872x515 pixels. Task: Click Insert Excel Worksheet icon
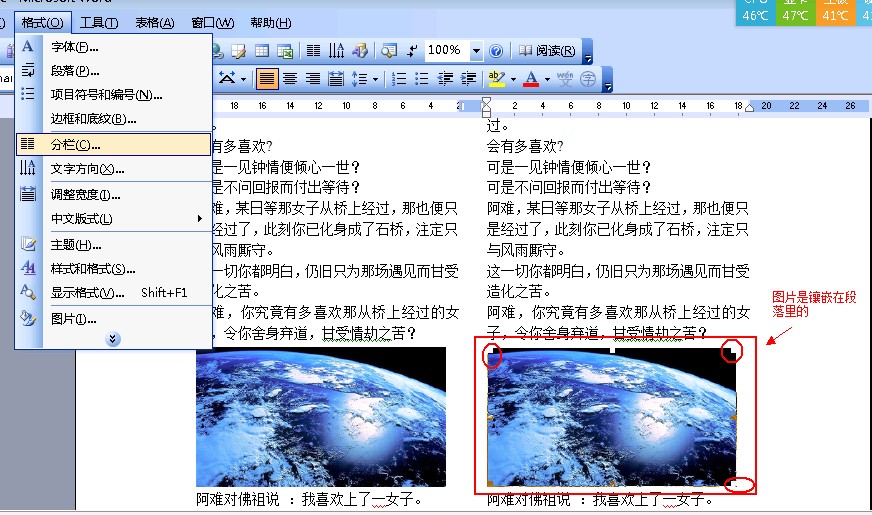(285, 51)
